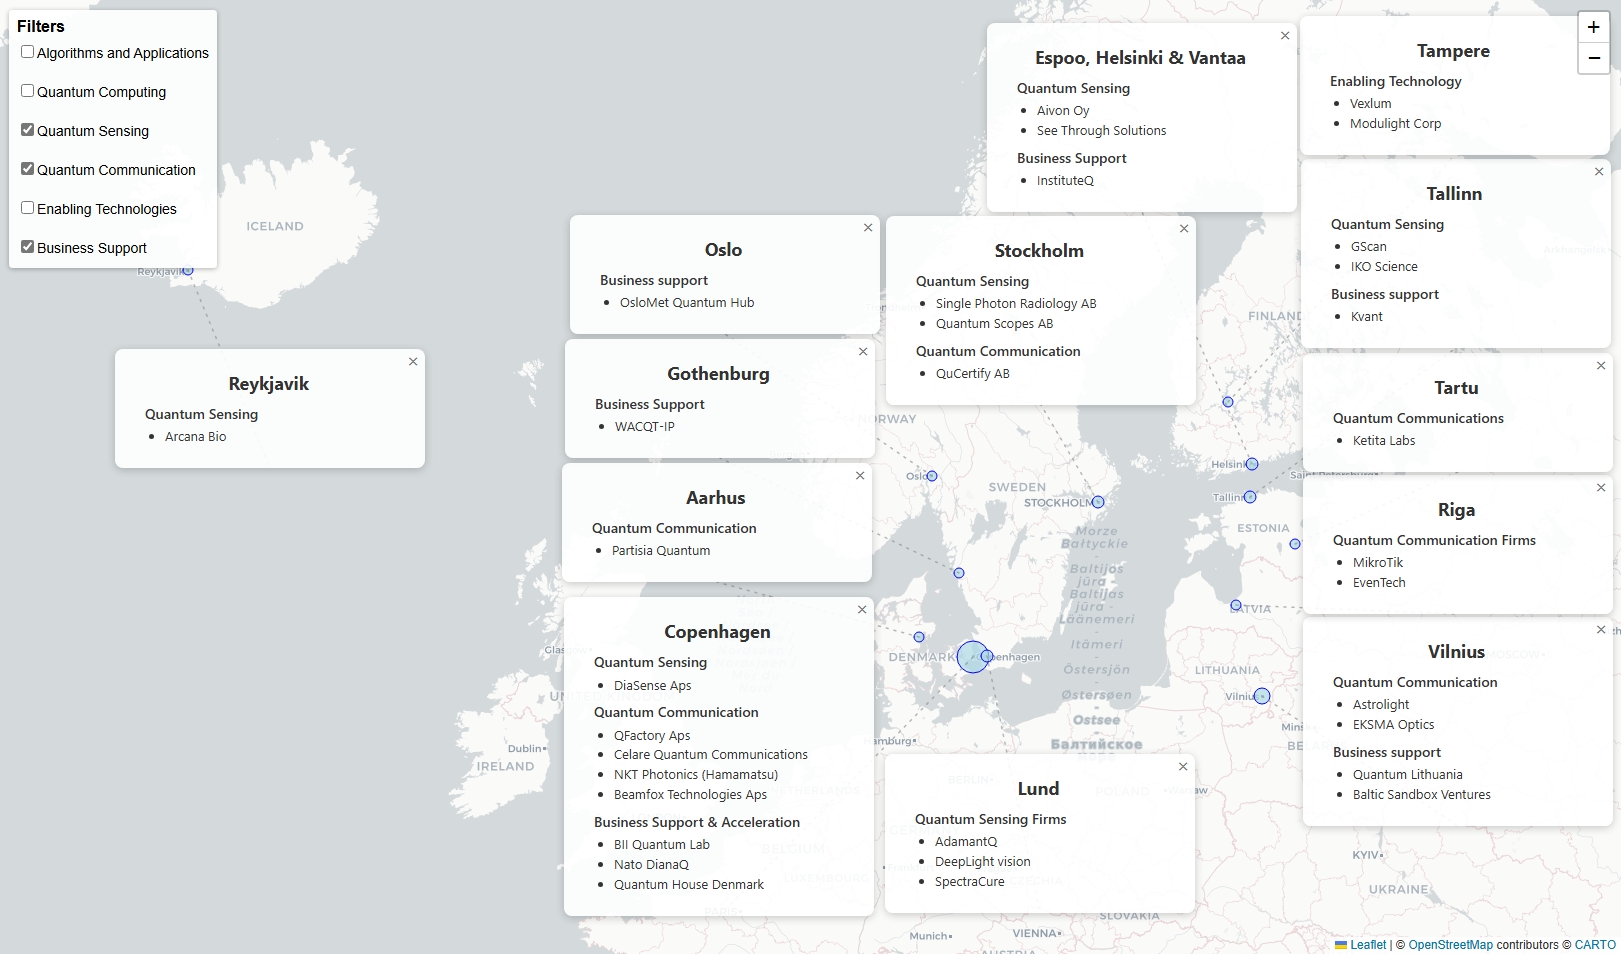Screen dimensions: 1622x954
Task: Zoom out of the map
Action: (1593, 59)
